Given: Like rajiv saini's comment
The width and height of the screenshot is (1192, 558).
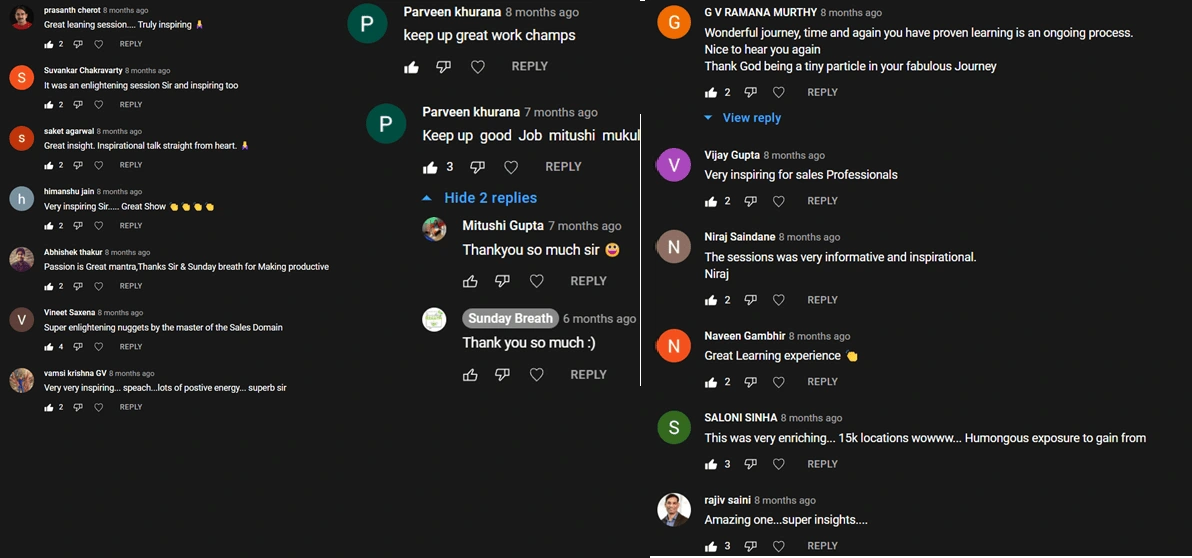Looking at the screenshot, I should click(x=711, y=546).
